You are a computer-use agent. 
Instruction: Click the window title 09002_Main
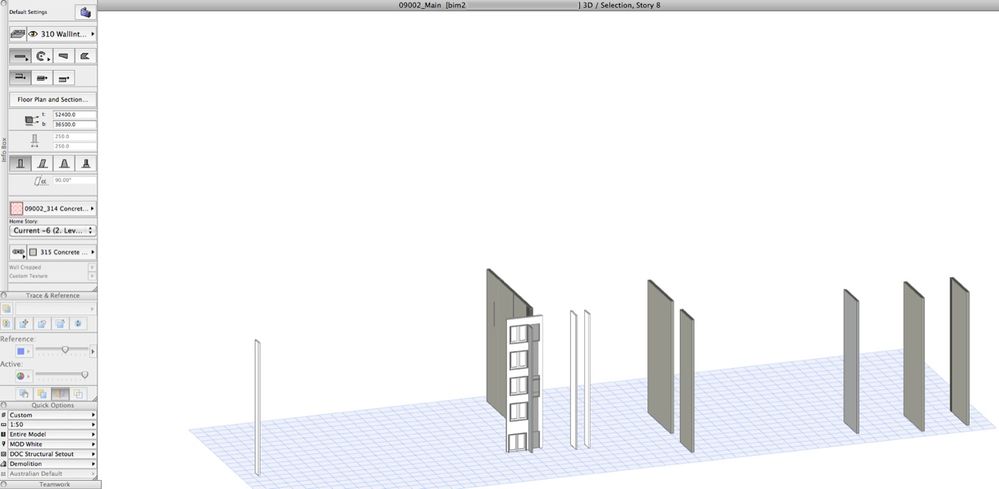tap(420, 5)
